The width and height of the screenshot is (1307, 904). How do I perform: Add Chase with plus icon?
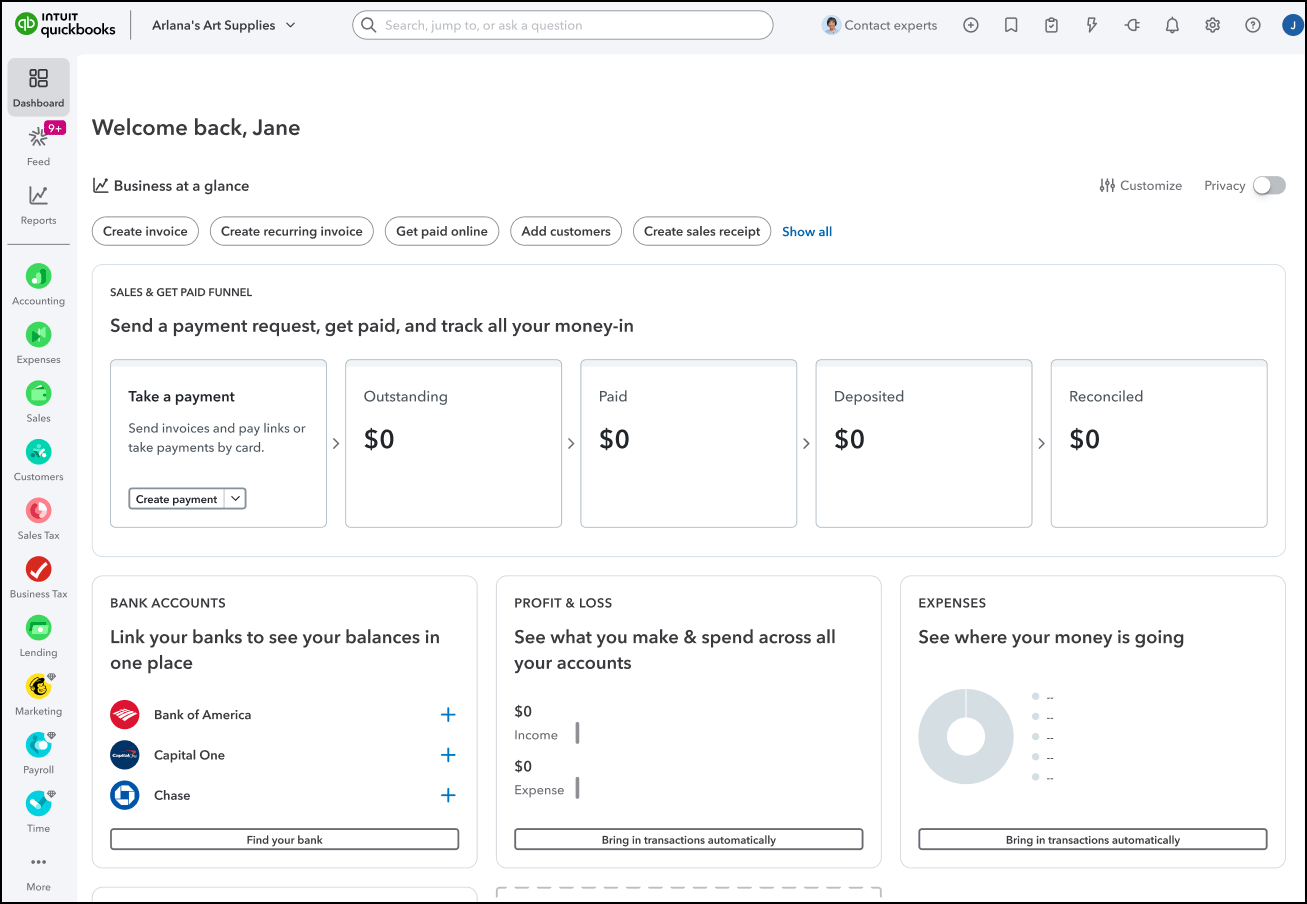pyautogui.click(x=448, y=795)
